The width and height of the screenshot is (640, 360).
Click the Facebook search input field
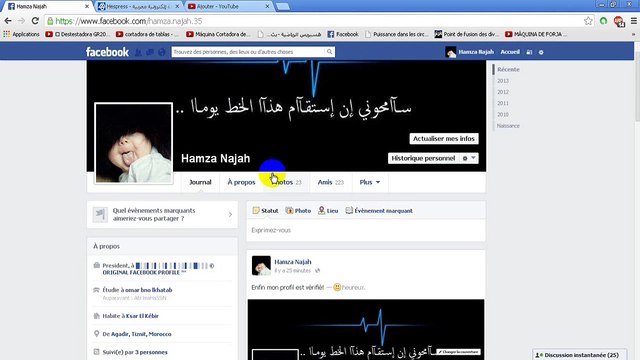(x=248, y=52)
